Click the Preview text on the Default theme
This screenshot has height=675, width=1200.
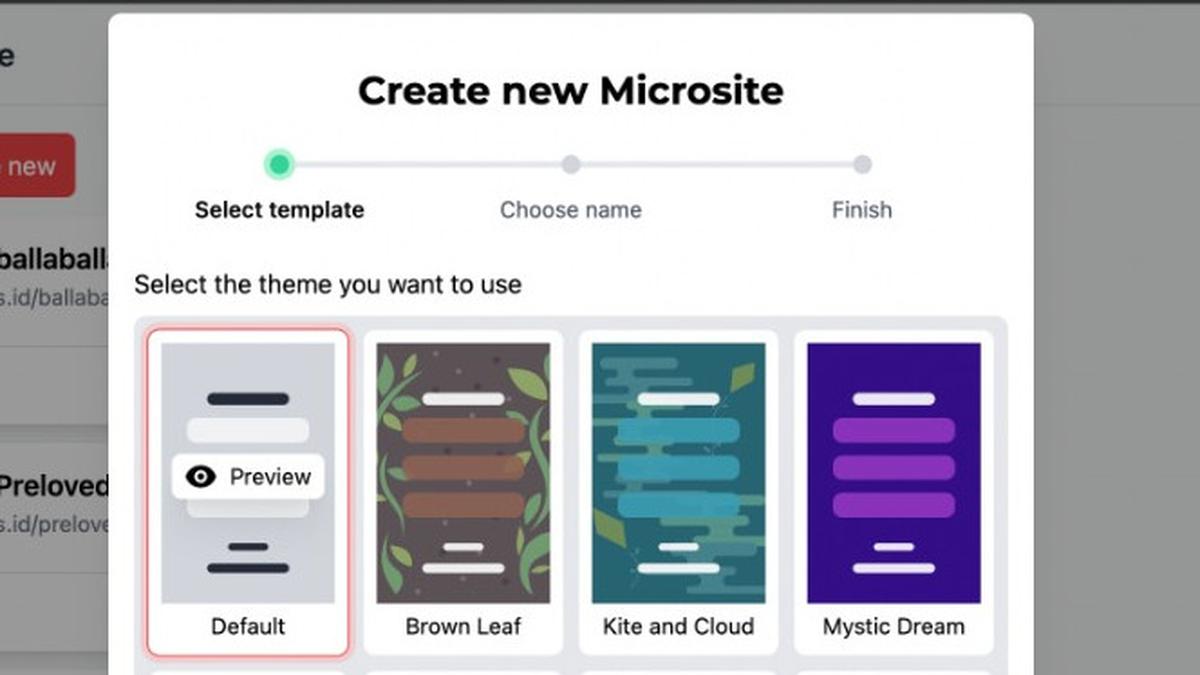click(270, 477)
